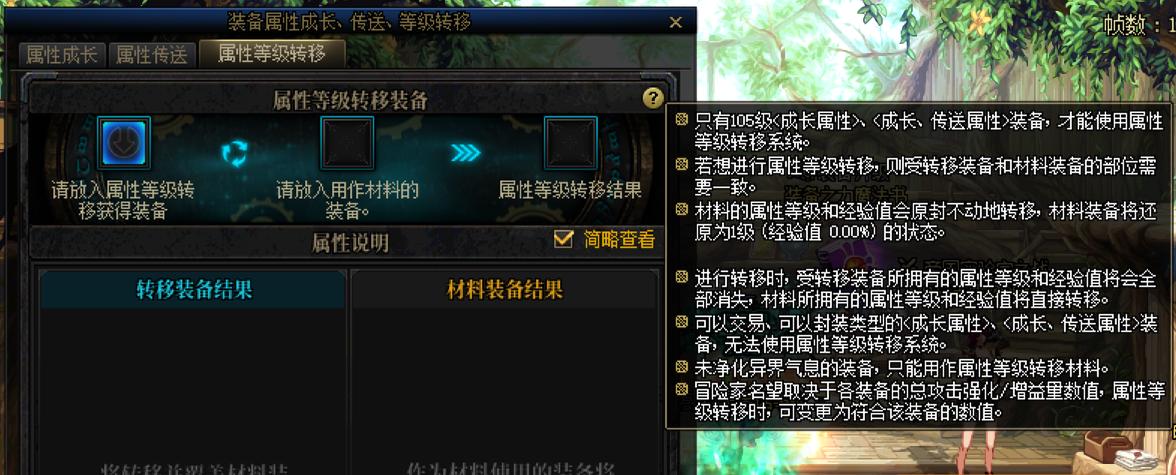Click the circular swap arrows icon
The height and width of the screenshot is (475, 1176).
coord(235,153)
